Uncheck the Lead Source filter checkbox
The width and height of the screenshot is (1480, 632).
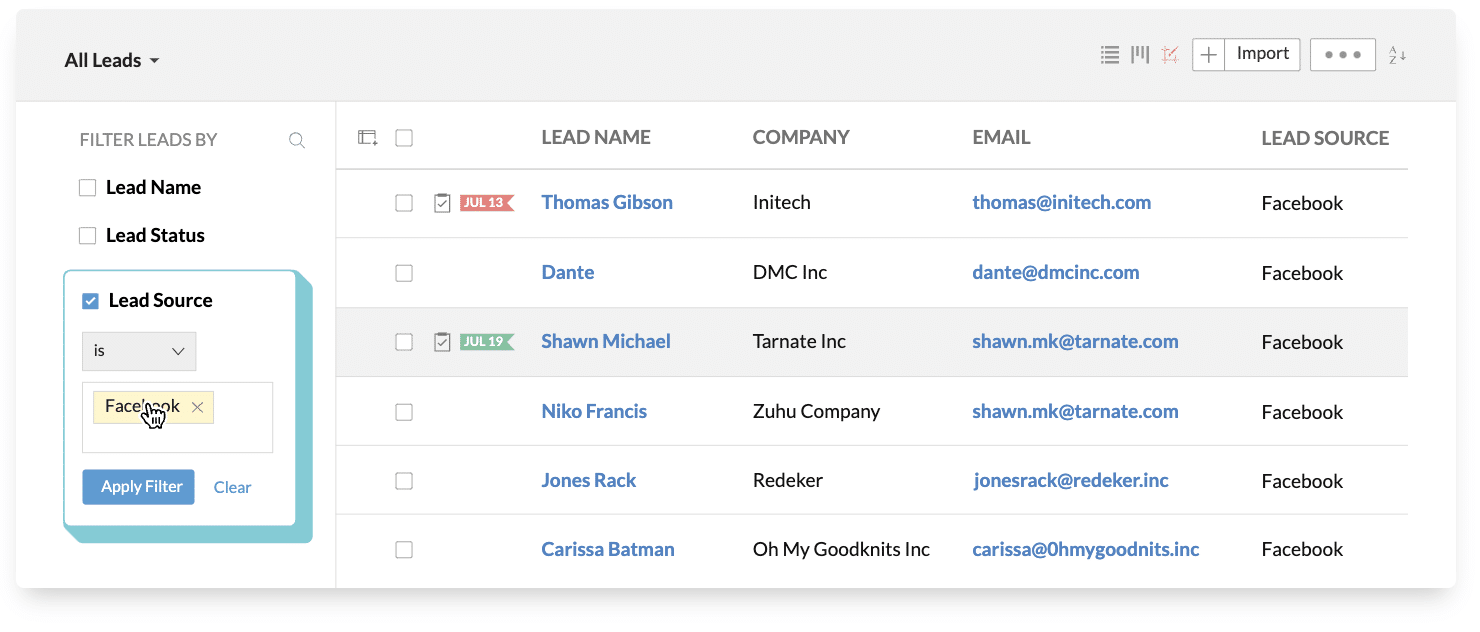pos(91,301)
